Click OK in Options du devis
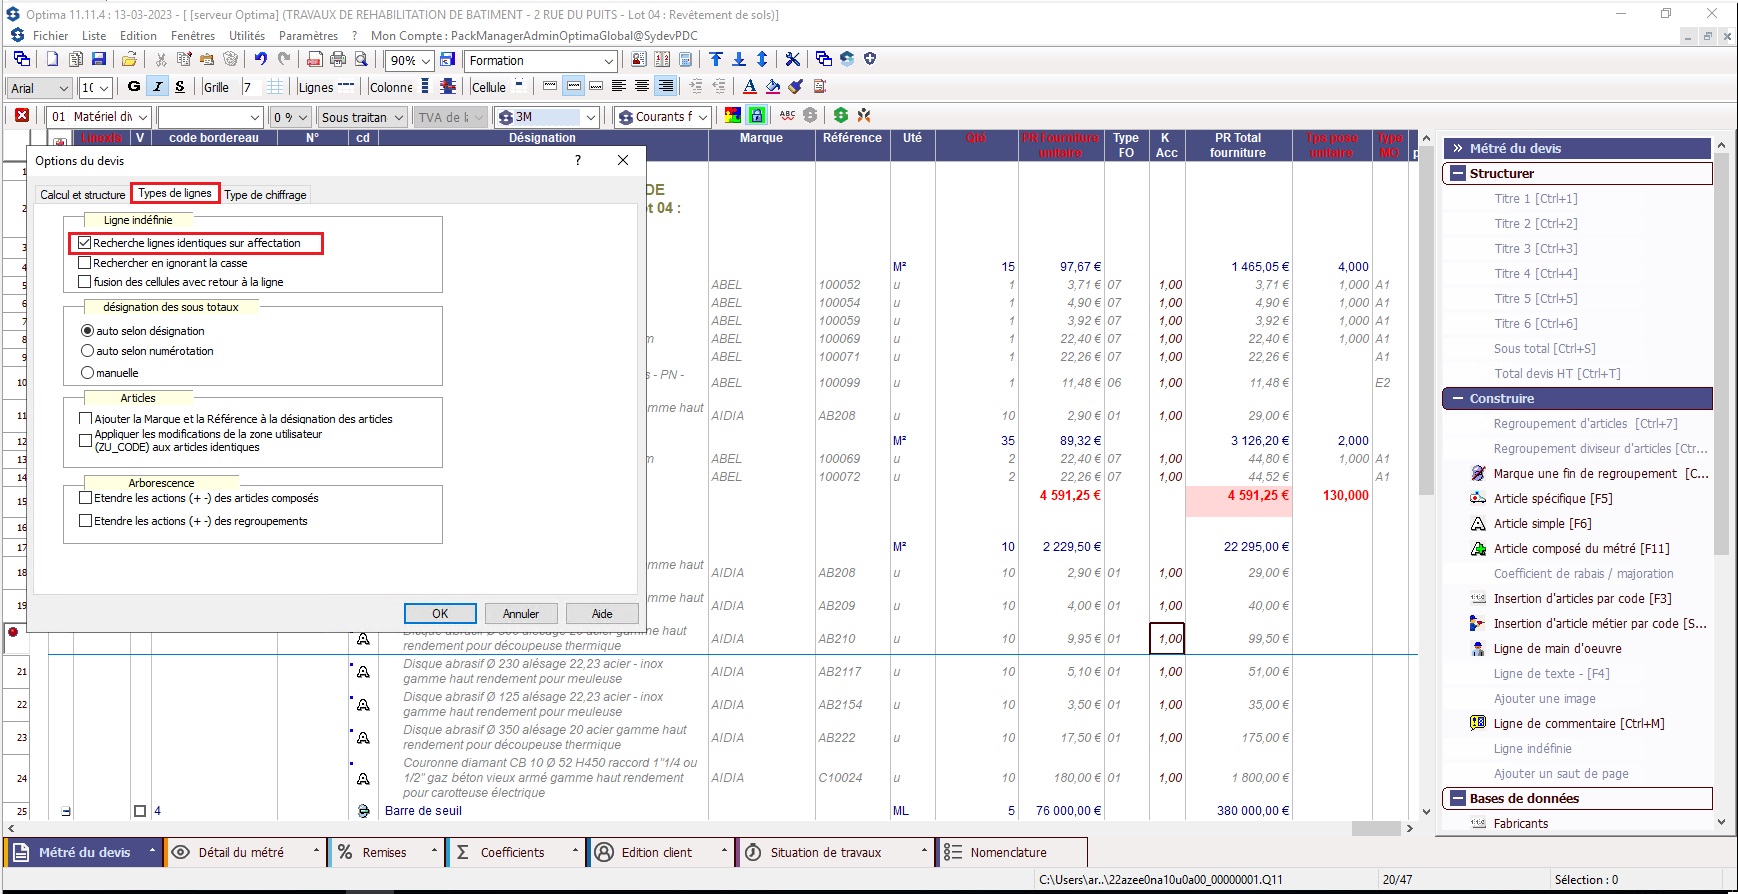 pos(440,614)
